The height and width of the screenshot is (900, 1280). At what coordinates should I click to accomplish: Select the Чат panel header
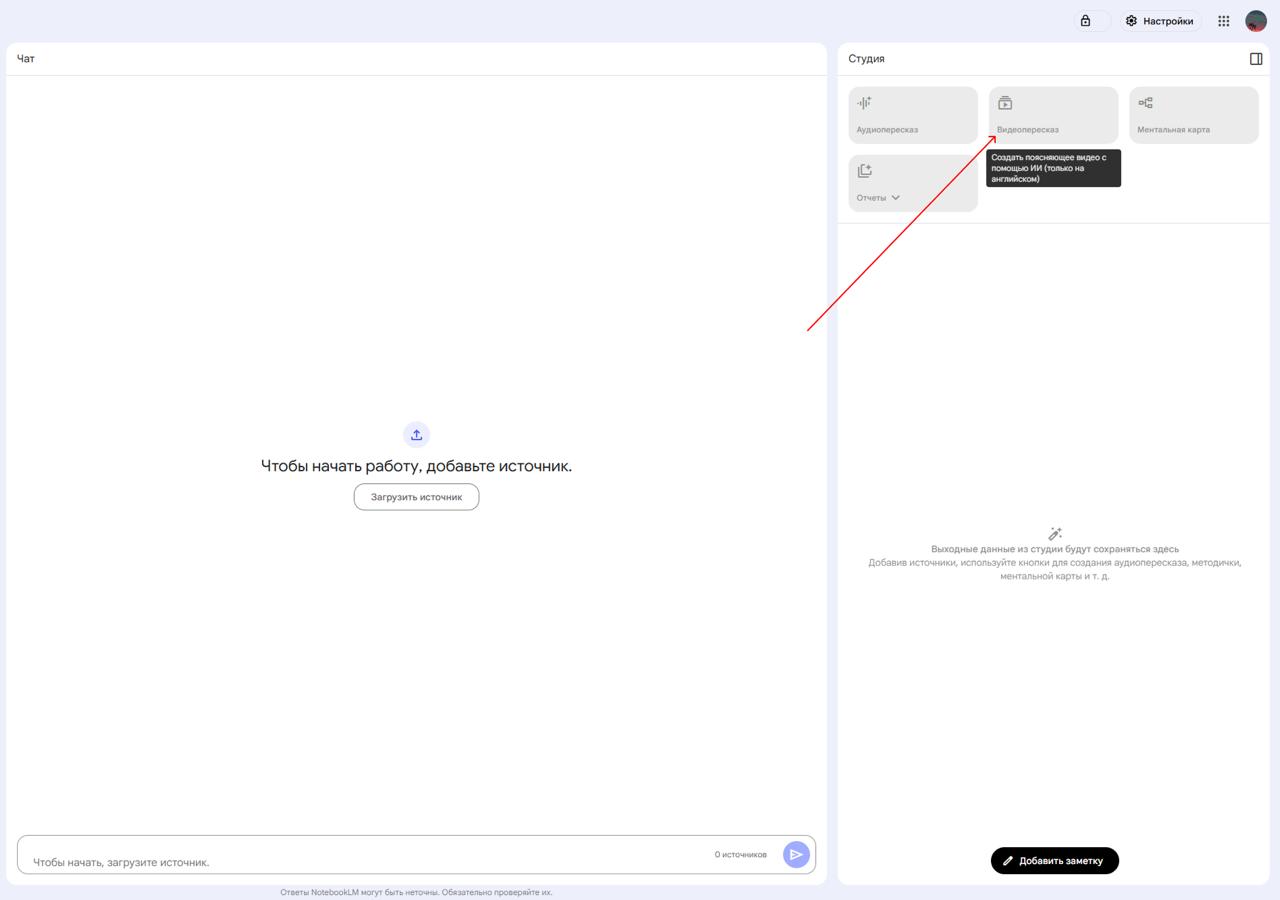(26, 59)
